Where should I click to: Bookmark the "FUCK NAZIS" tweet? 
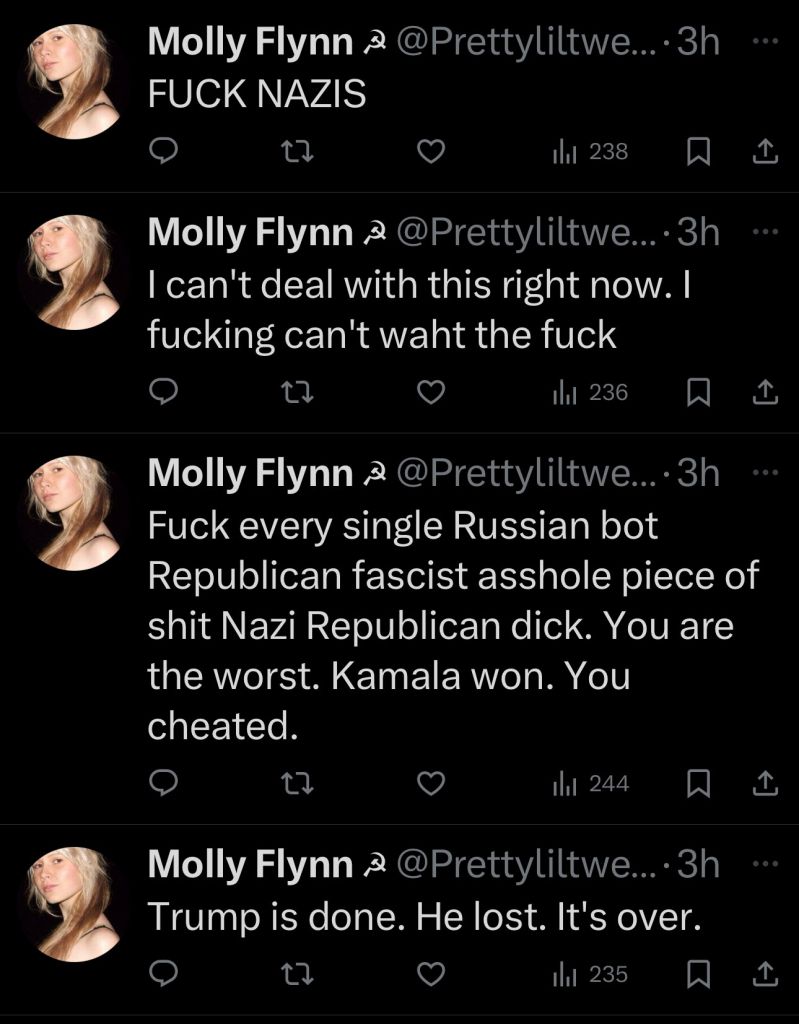[699, 152]
